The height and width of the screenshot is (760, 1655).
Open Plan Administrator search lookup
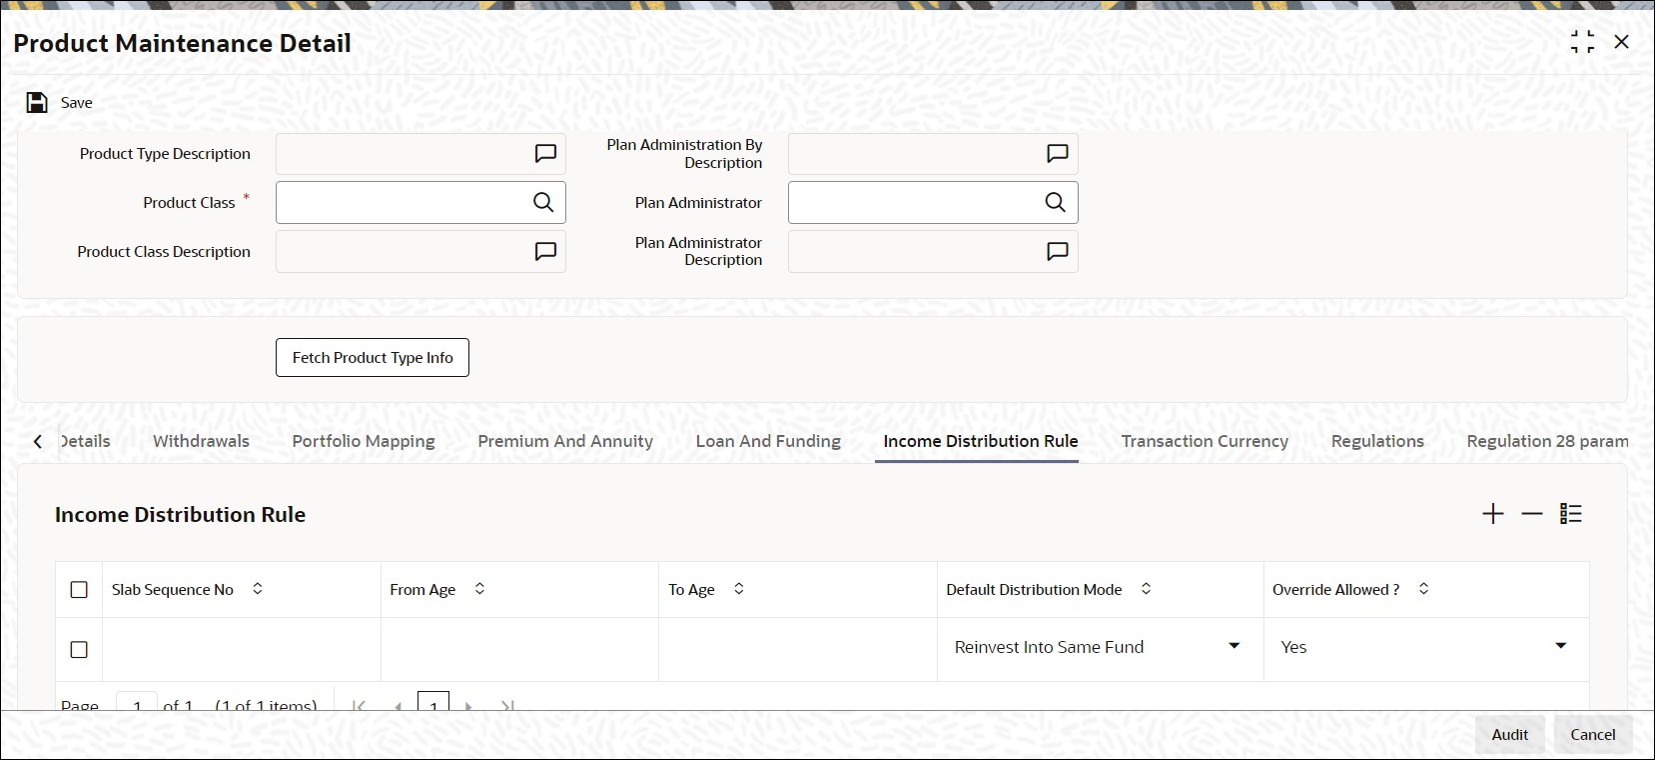coord(1055,202)
